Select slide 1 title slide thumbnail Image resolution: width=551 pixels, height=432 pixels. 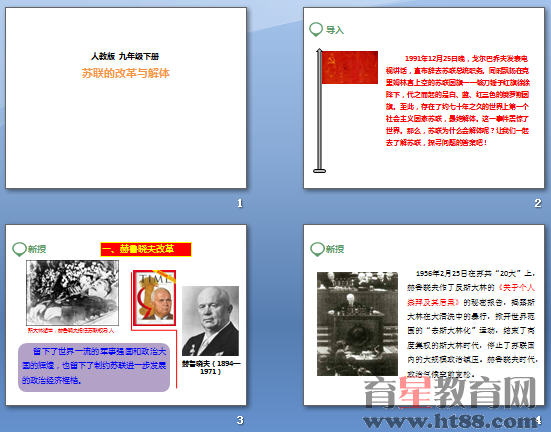tap(126, 98)
